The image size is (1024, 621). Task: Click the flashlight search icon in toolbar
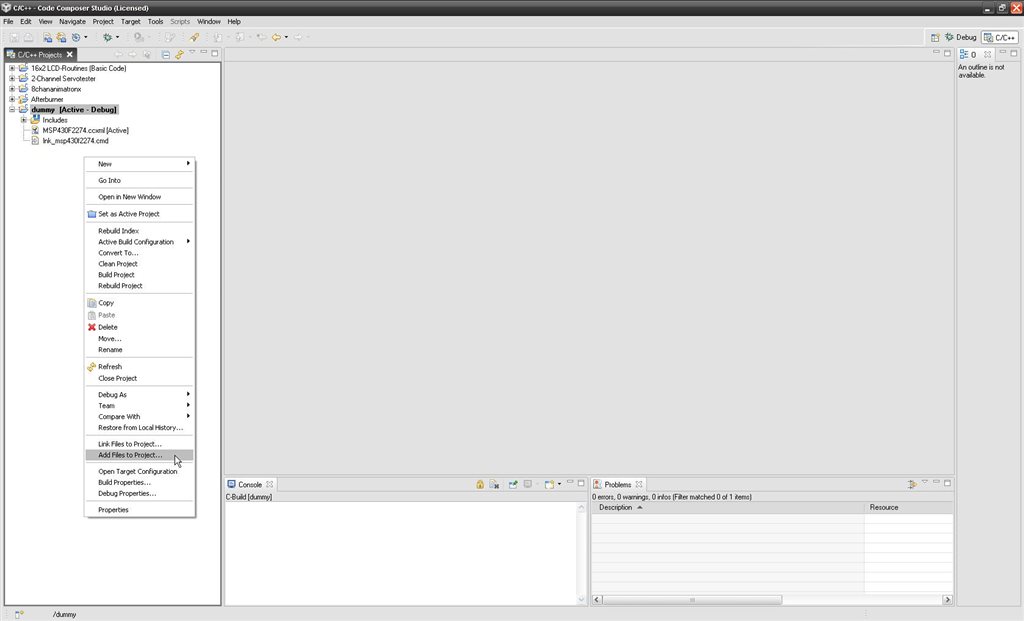tap(194, 37)
